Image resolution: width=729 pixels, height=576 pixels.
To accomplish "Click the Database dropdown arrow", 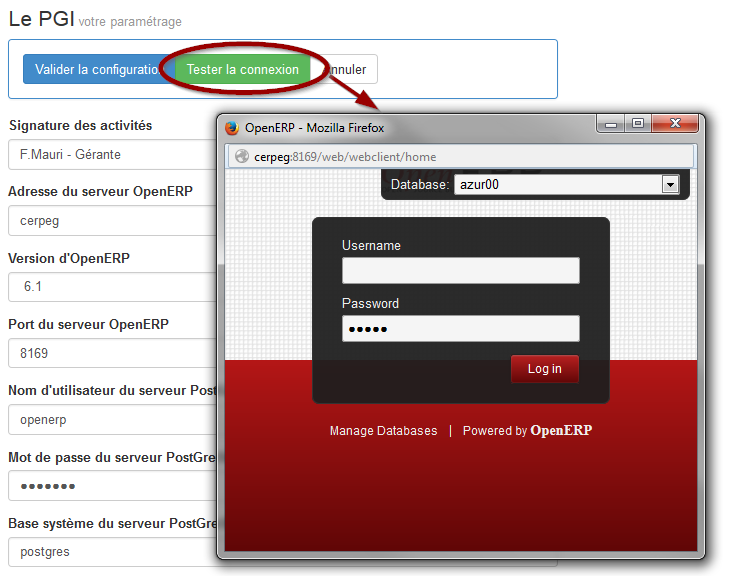I will tap(670, 185).
